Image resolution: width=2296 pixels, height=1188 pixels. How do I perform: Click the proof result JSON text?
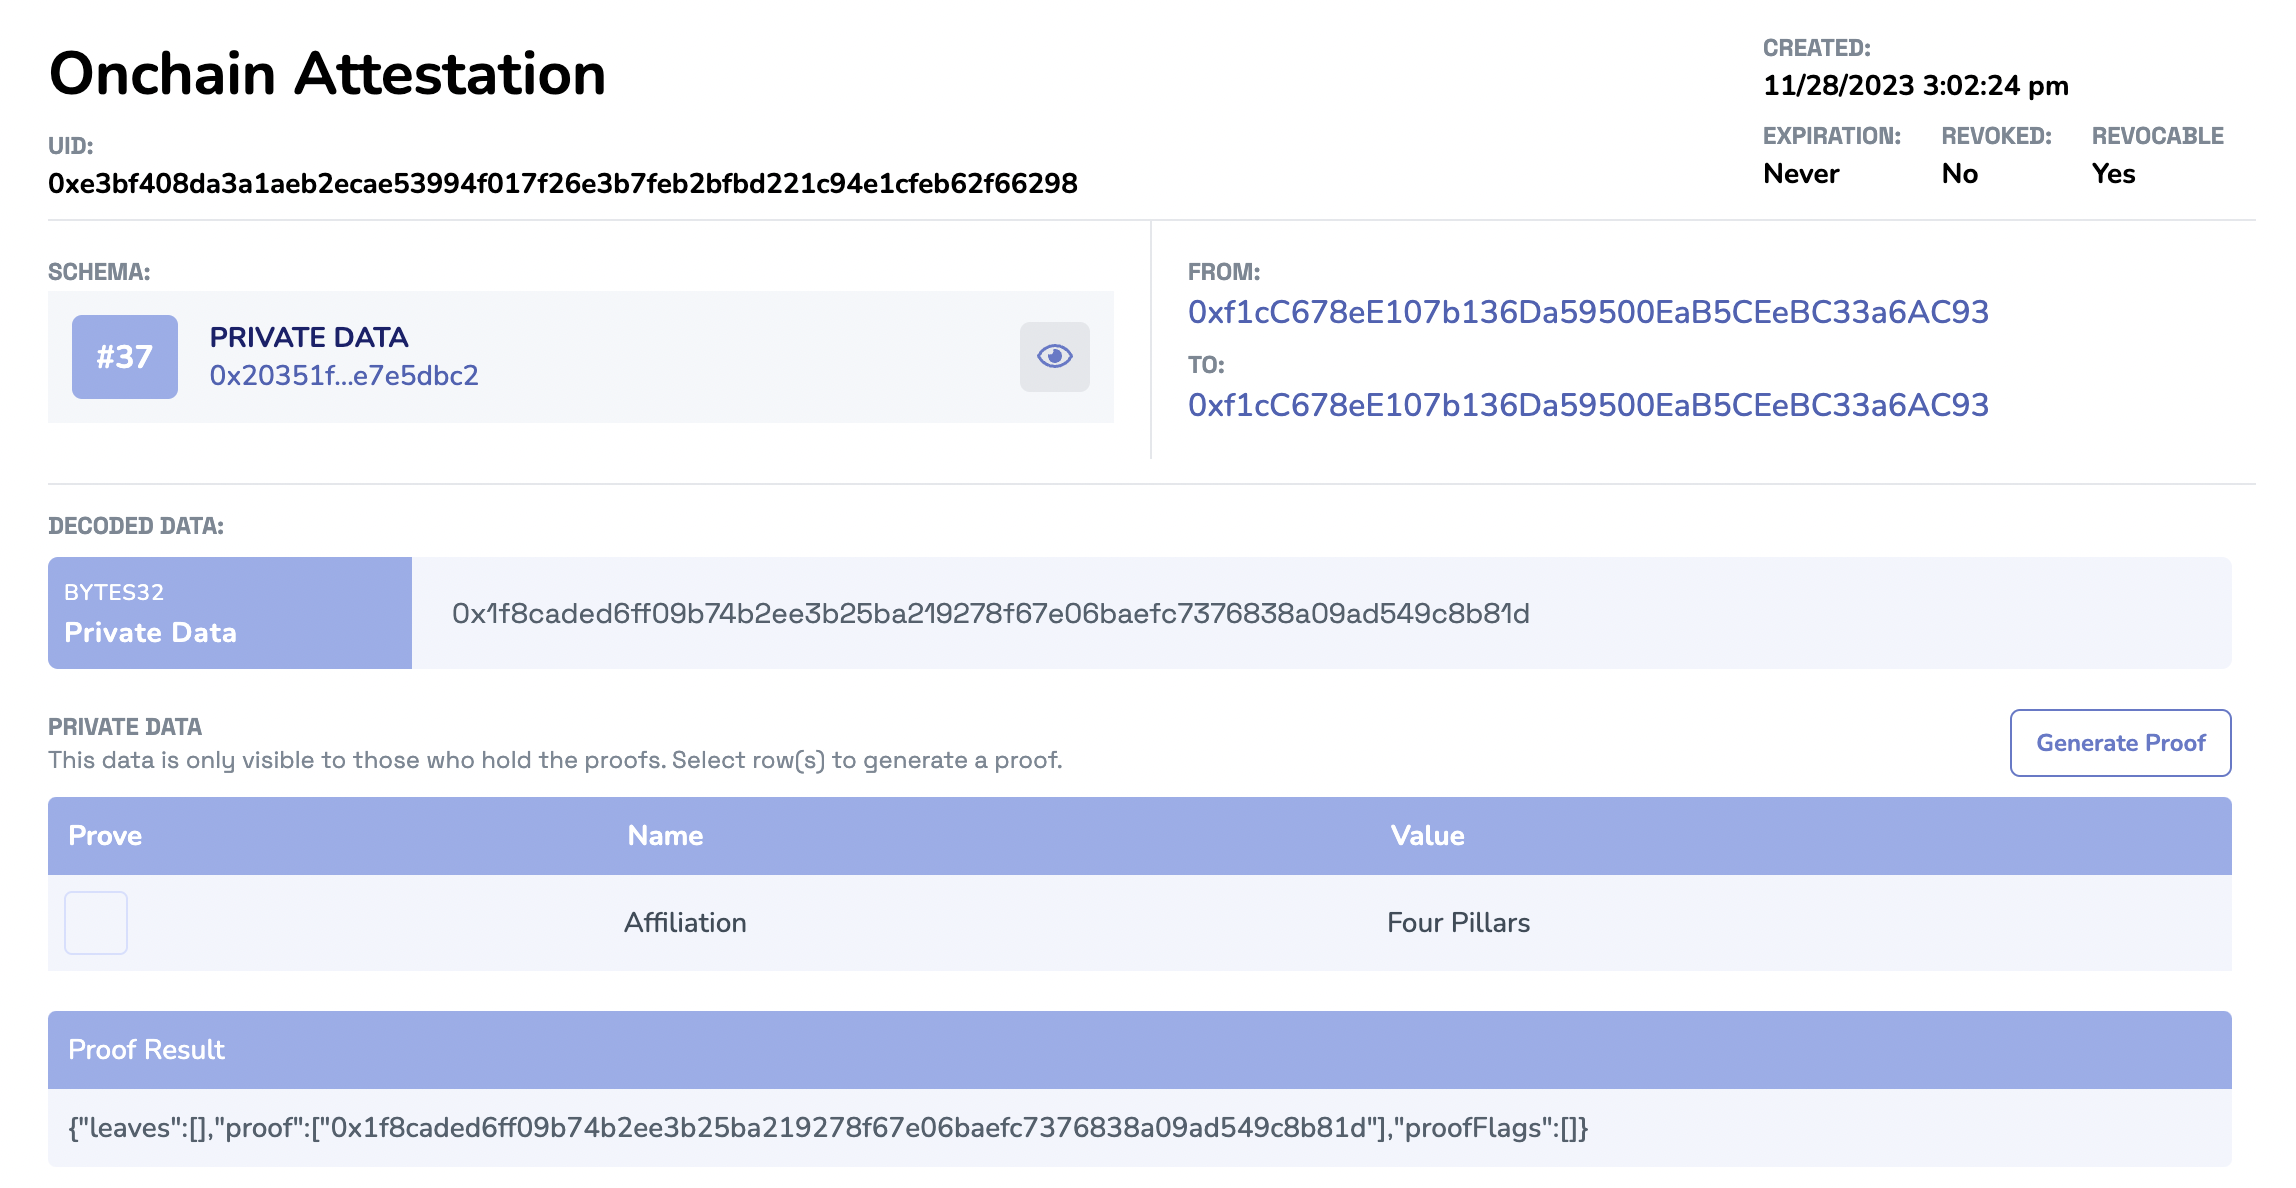[827, 1128]
